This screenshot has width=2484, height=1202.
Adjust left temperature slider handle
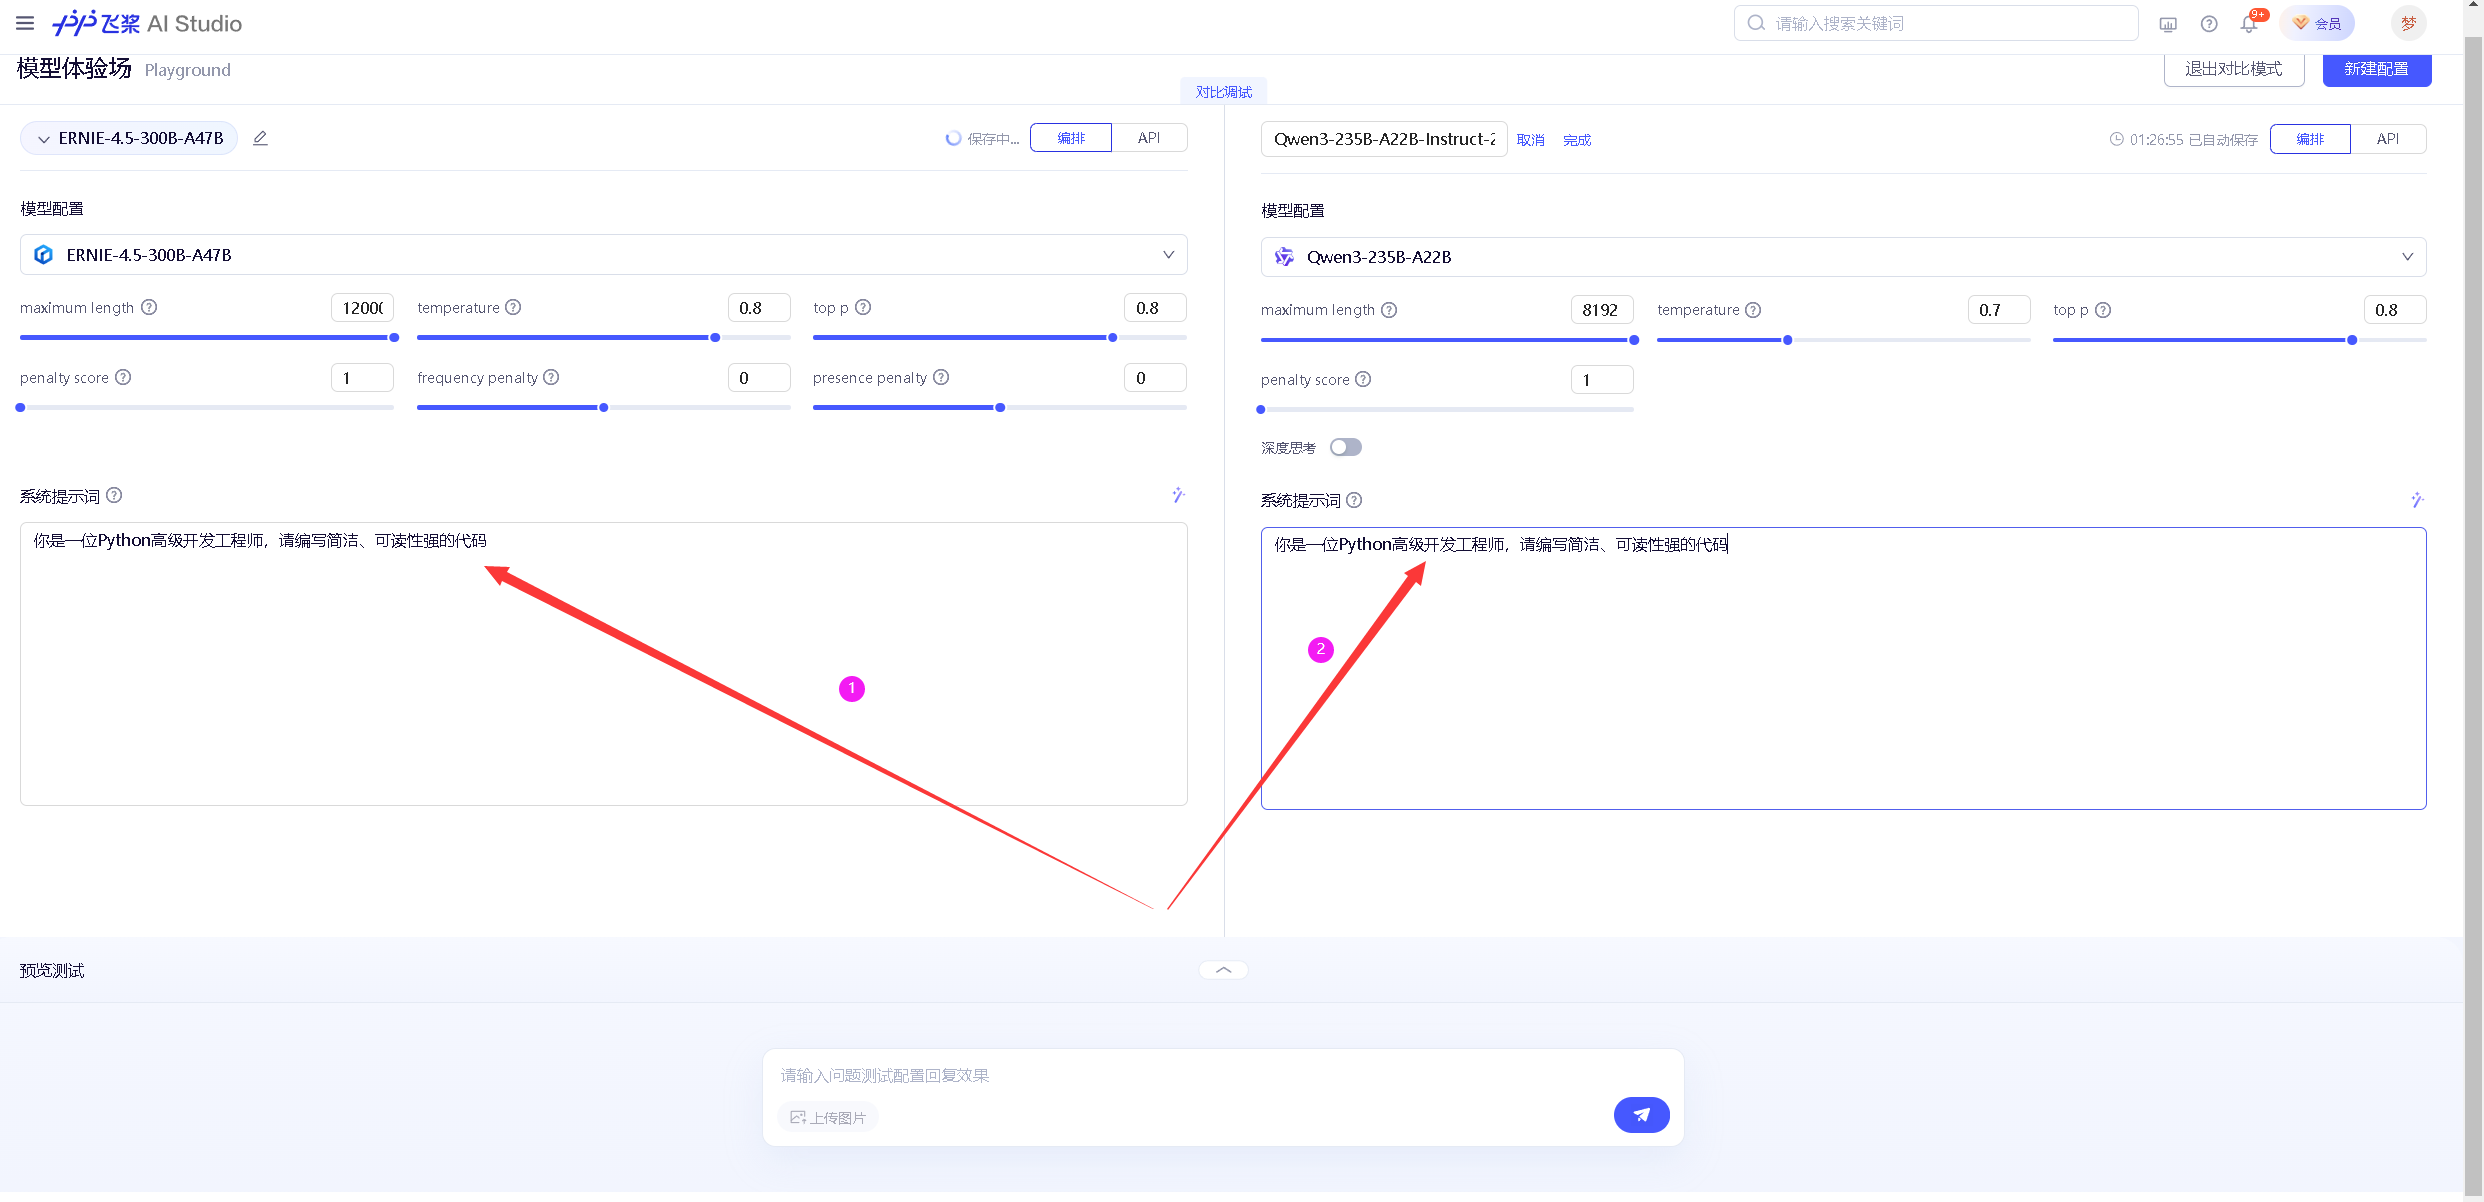[715, 338]
